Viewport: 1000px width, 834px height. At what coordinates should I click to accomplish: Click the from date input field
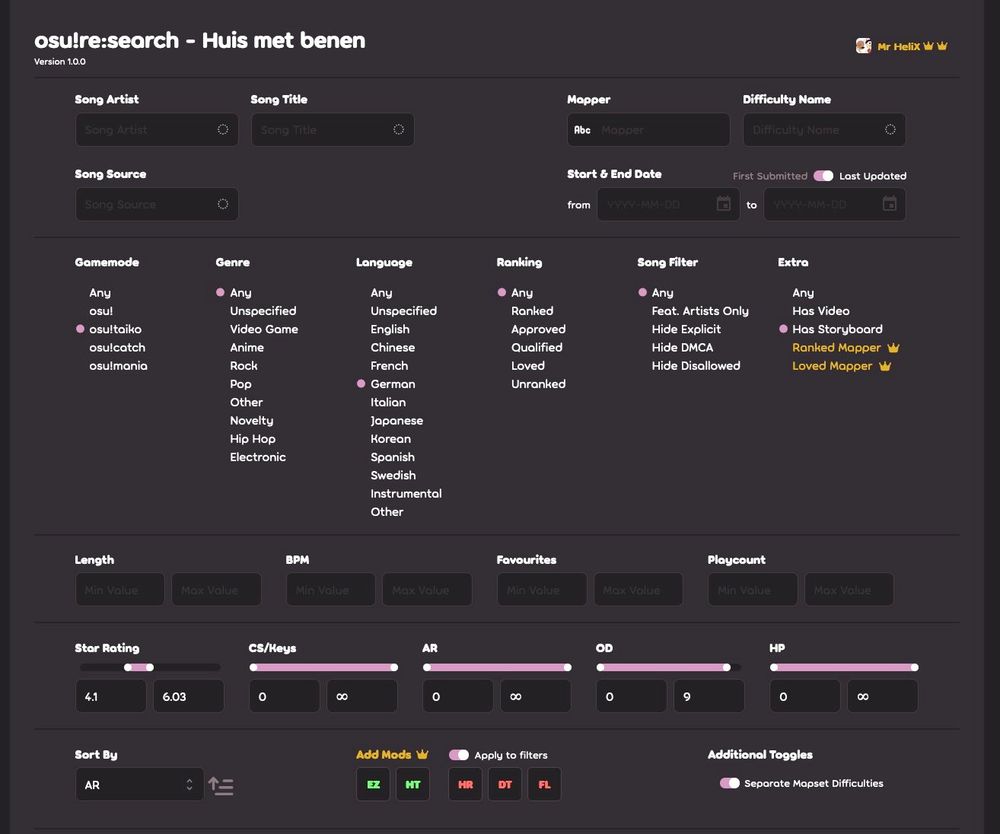(x=668, y=204)
